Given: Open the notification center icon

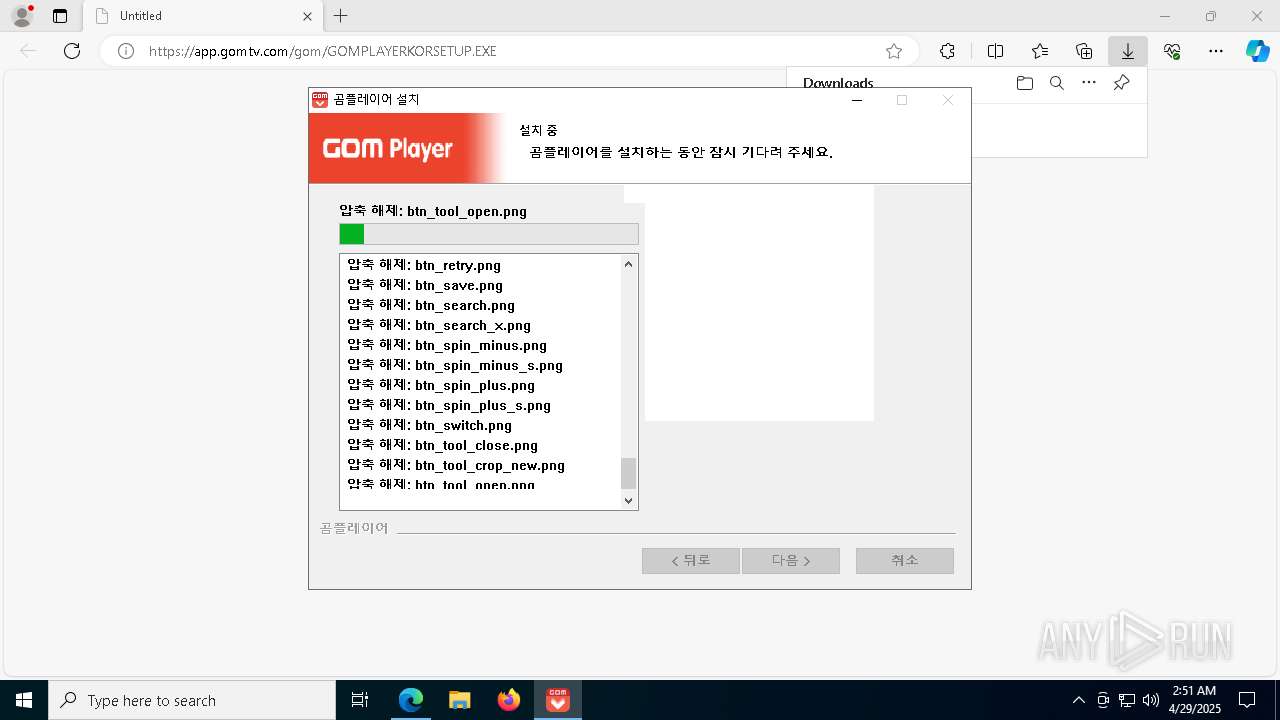Looking at the screenshot, I should (x=1247, y=700).
